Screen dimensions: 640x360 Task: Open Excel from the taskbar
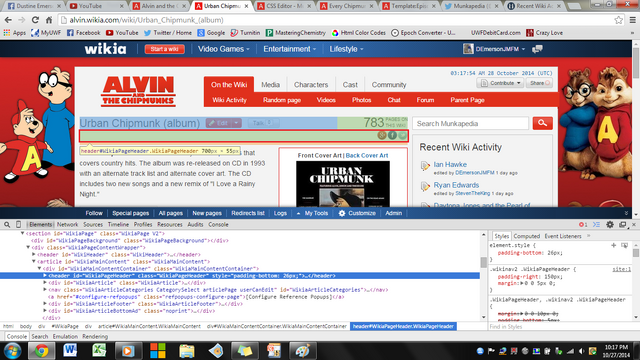tap(99, 351)
